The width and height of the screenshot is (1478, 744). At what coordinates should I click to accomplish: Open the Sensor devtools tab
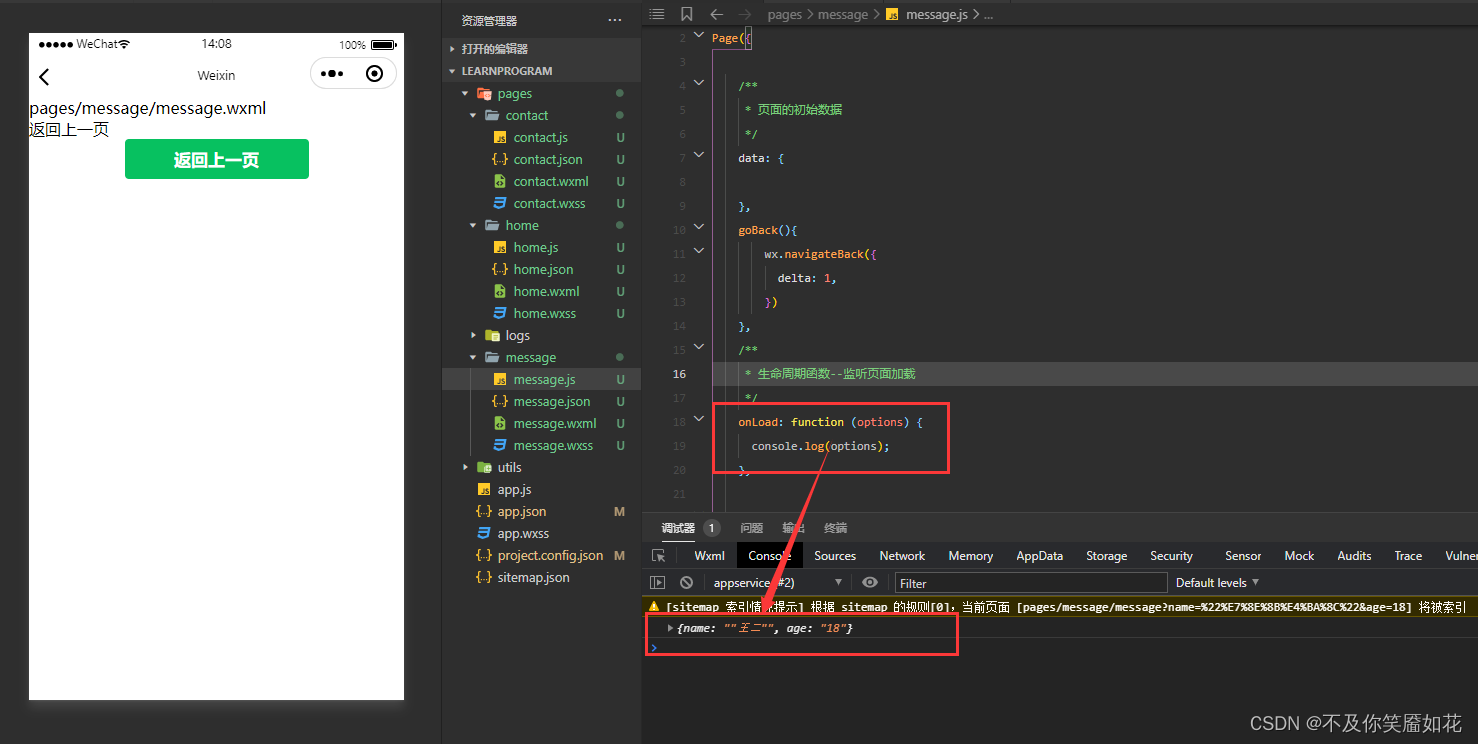pyautogui.click(x=1243, y=556)
